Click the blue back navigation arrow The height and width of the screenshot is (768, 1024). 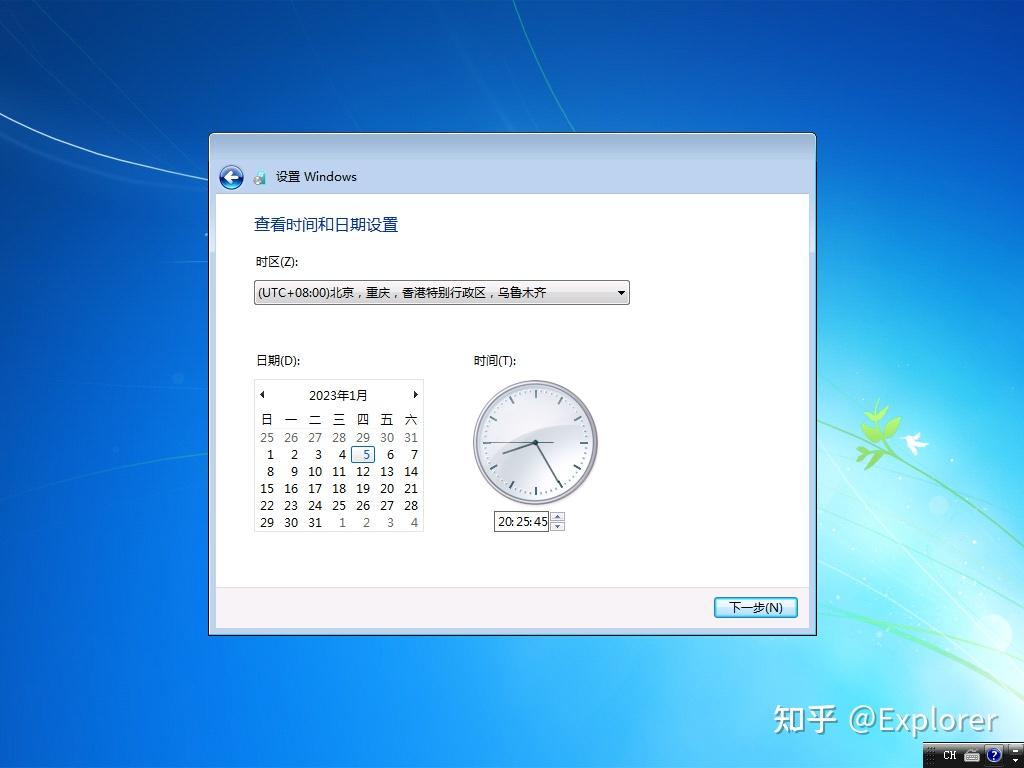pos(231,177)
